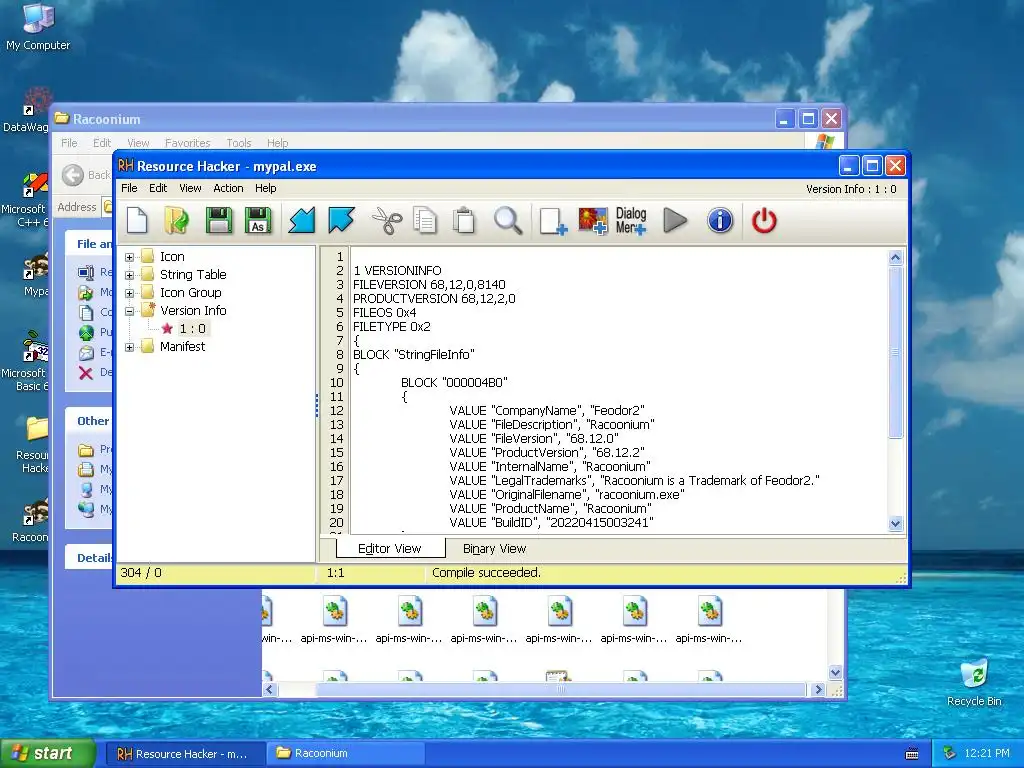Expand the Icon Group tree node
The image size is (1024, 768).
point(129,293)
